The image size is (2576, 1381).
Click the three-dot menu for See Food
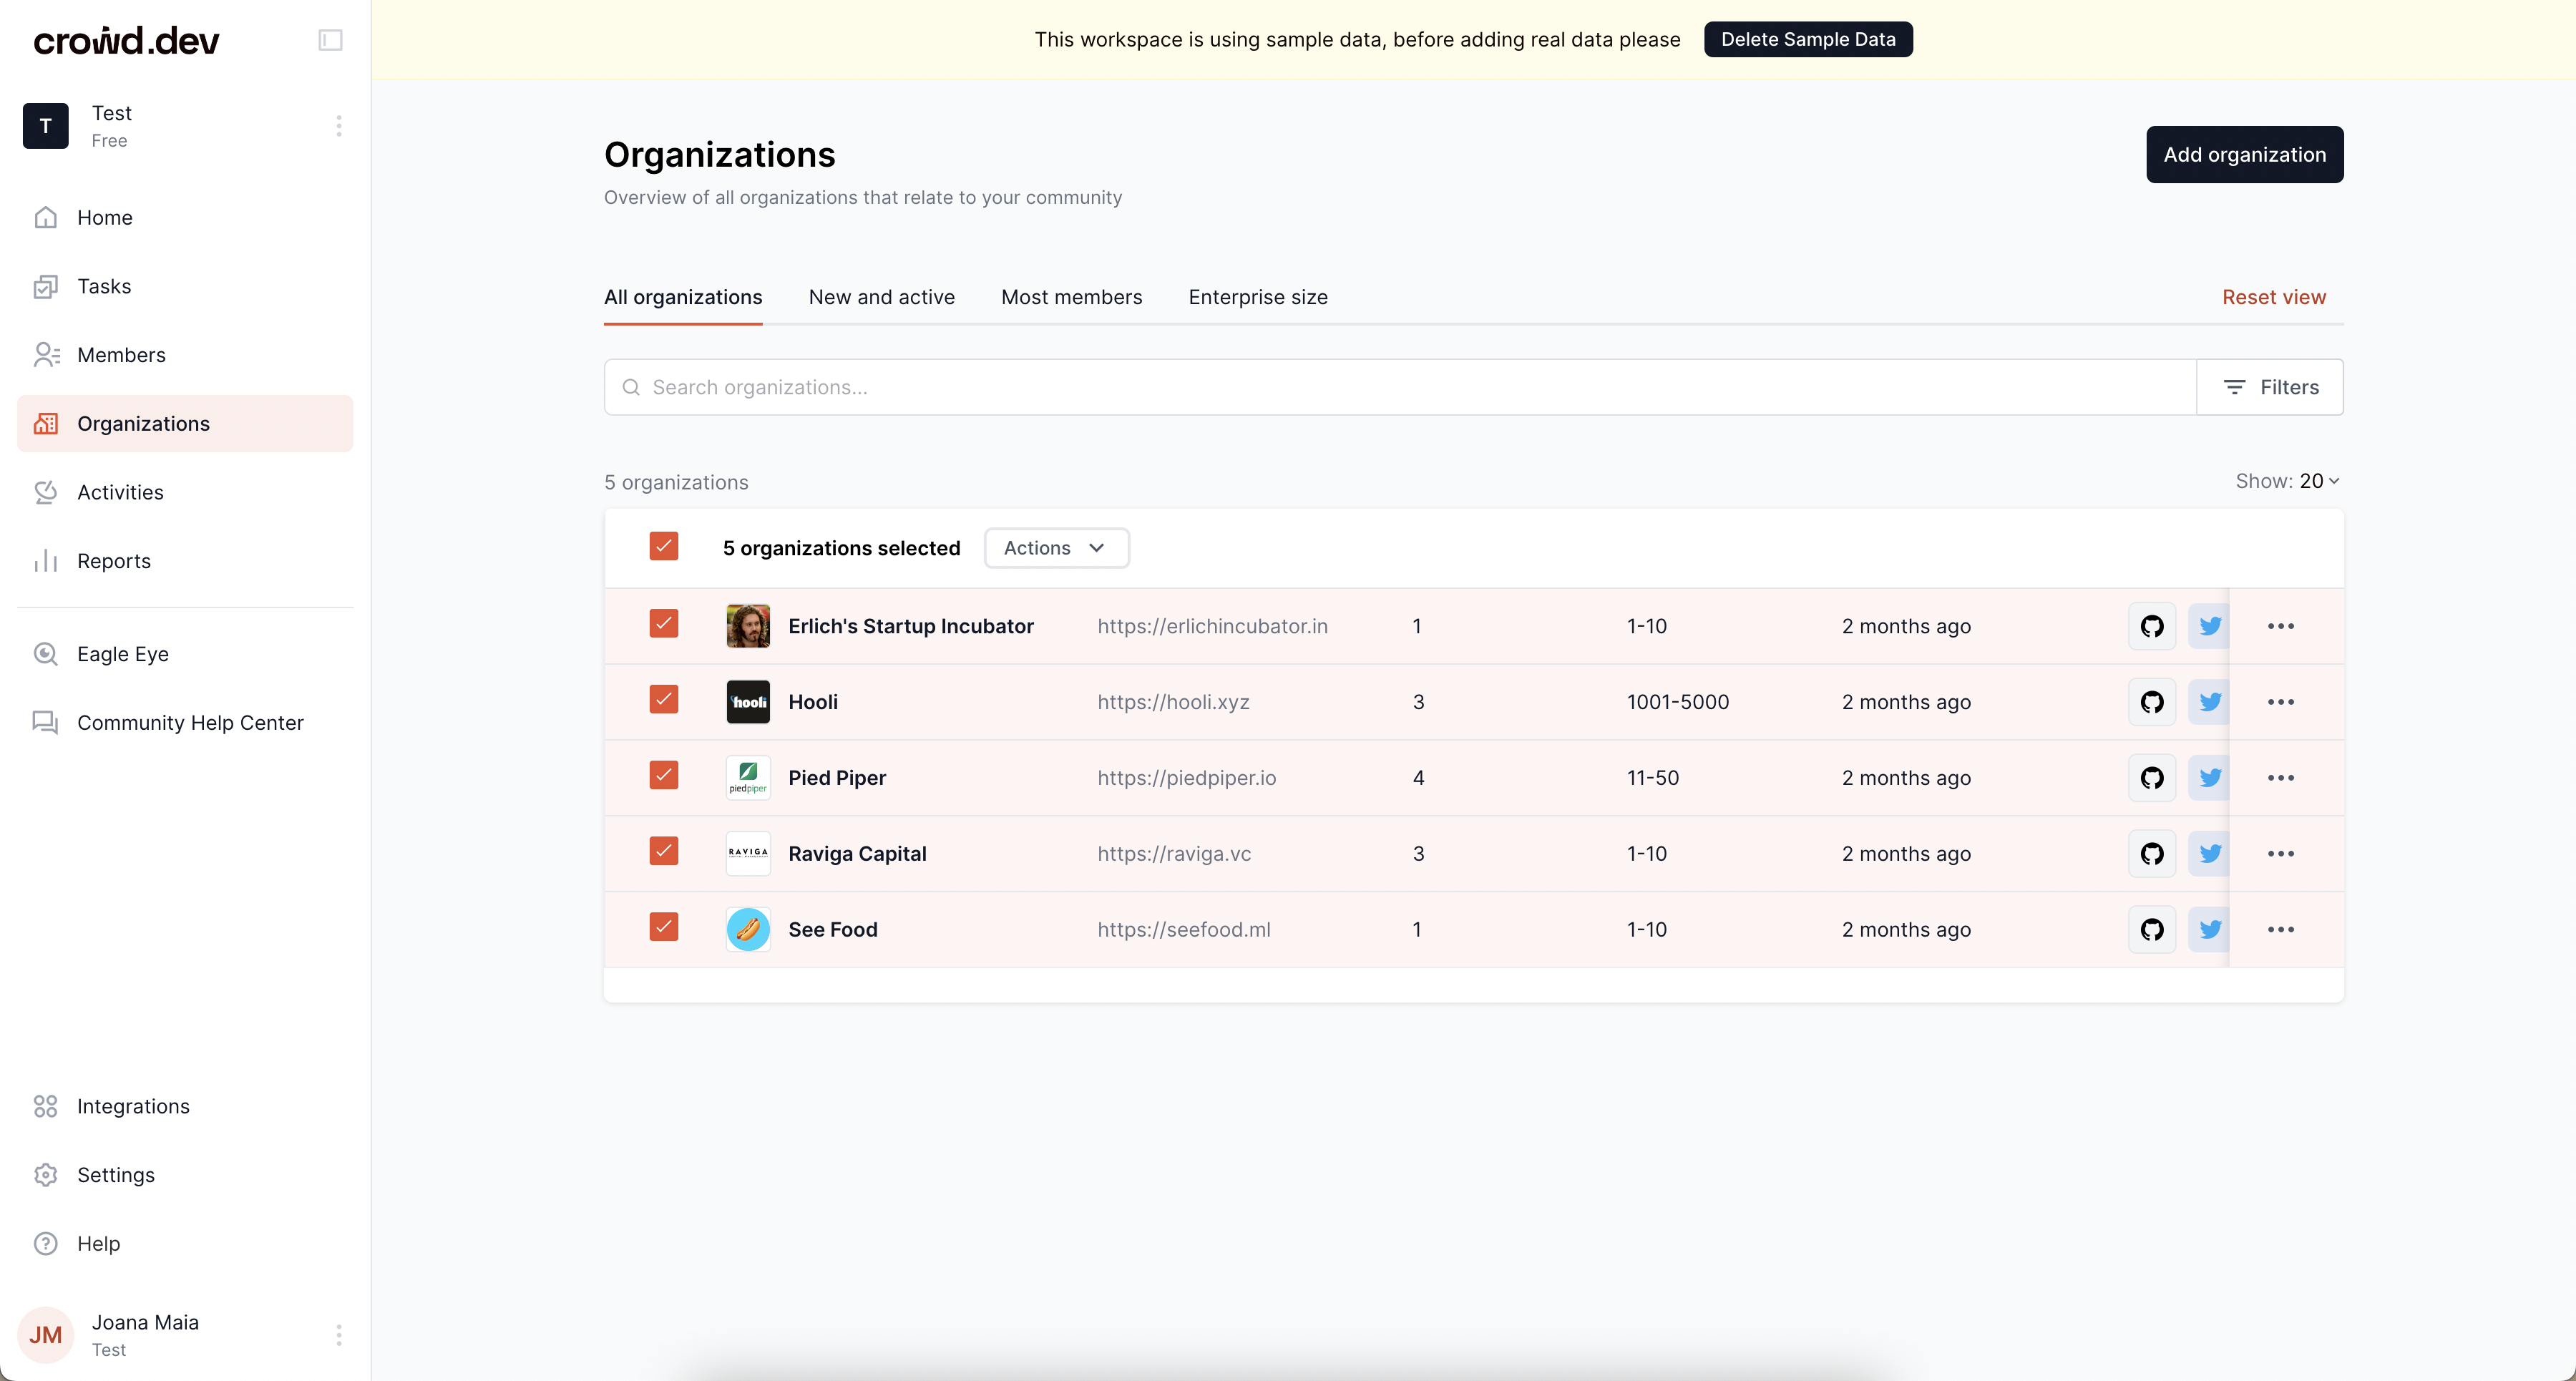2280,930
